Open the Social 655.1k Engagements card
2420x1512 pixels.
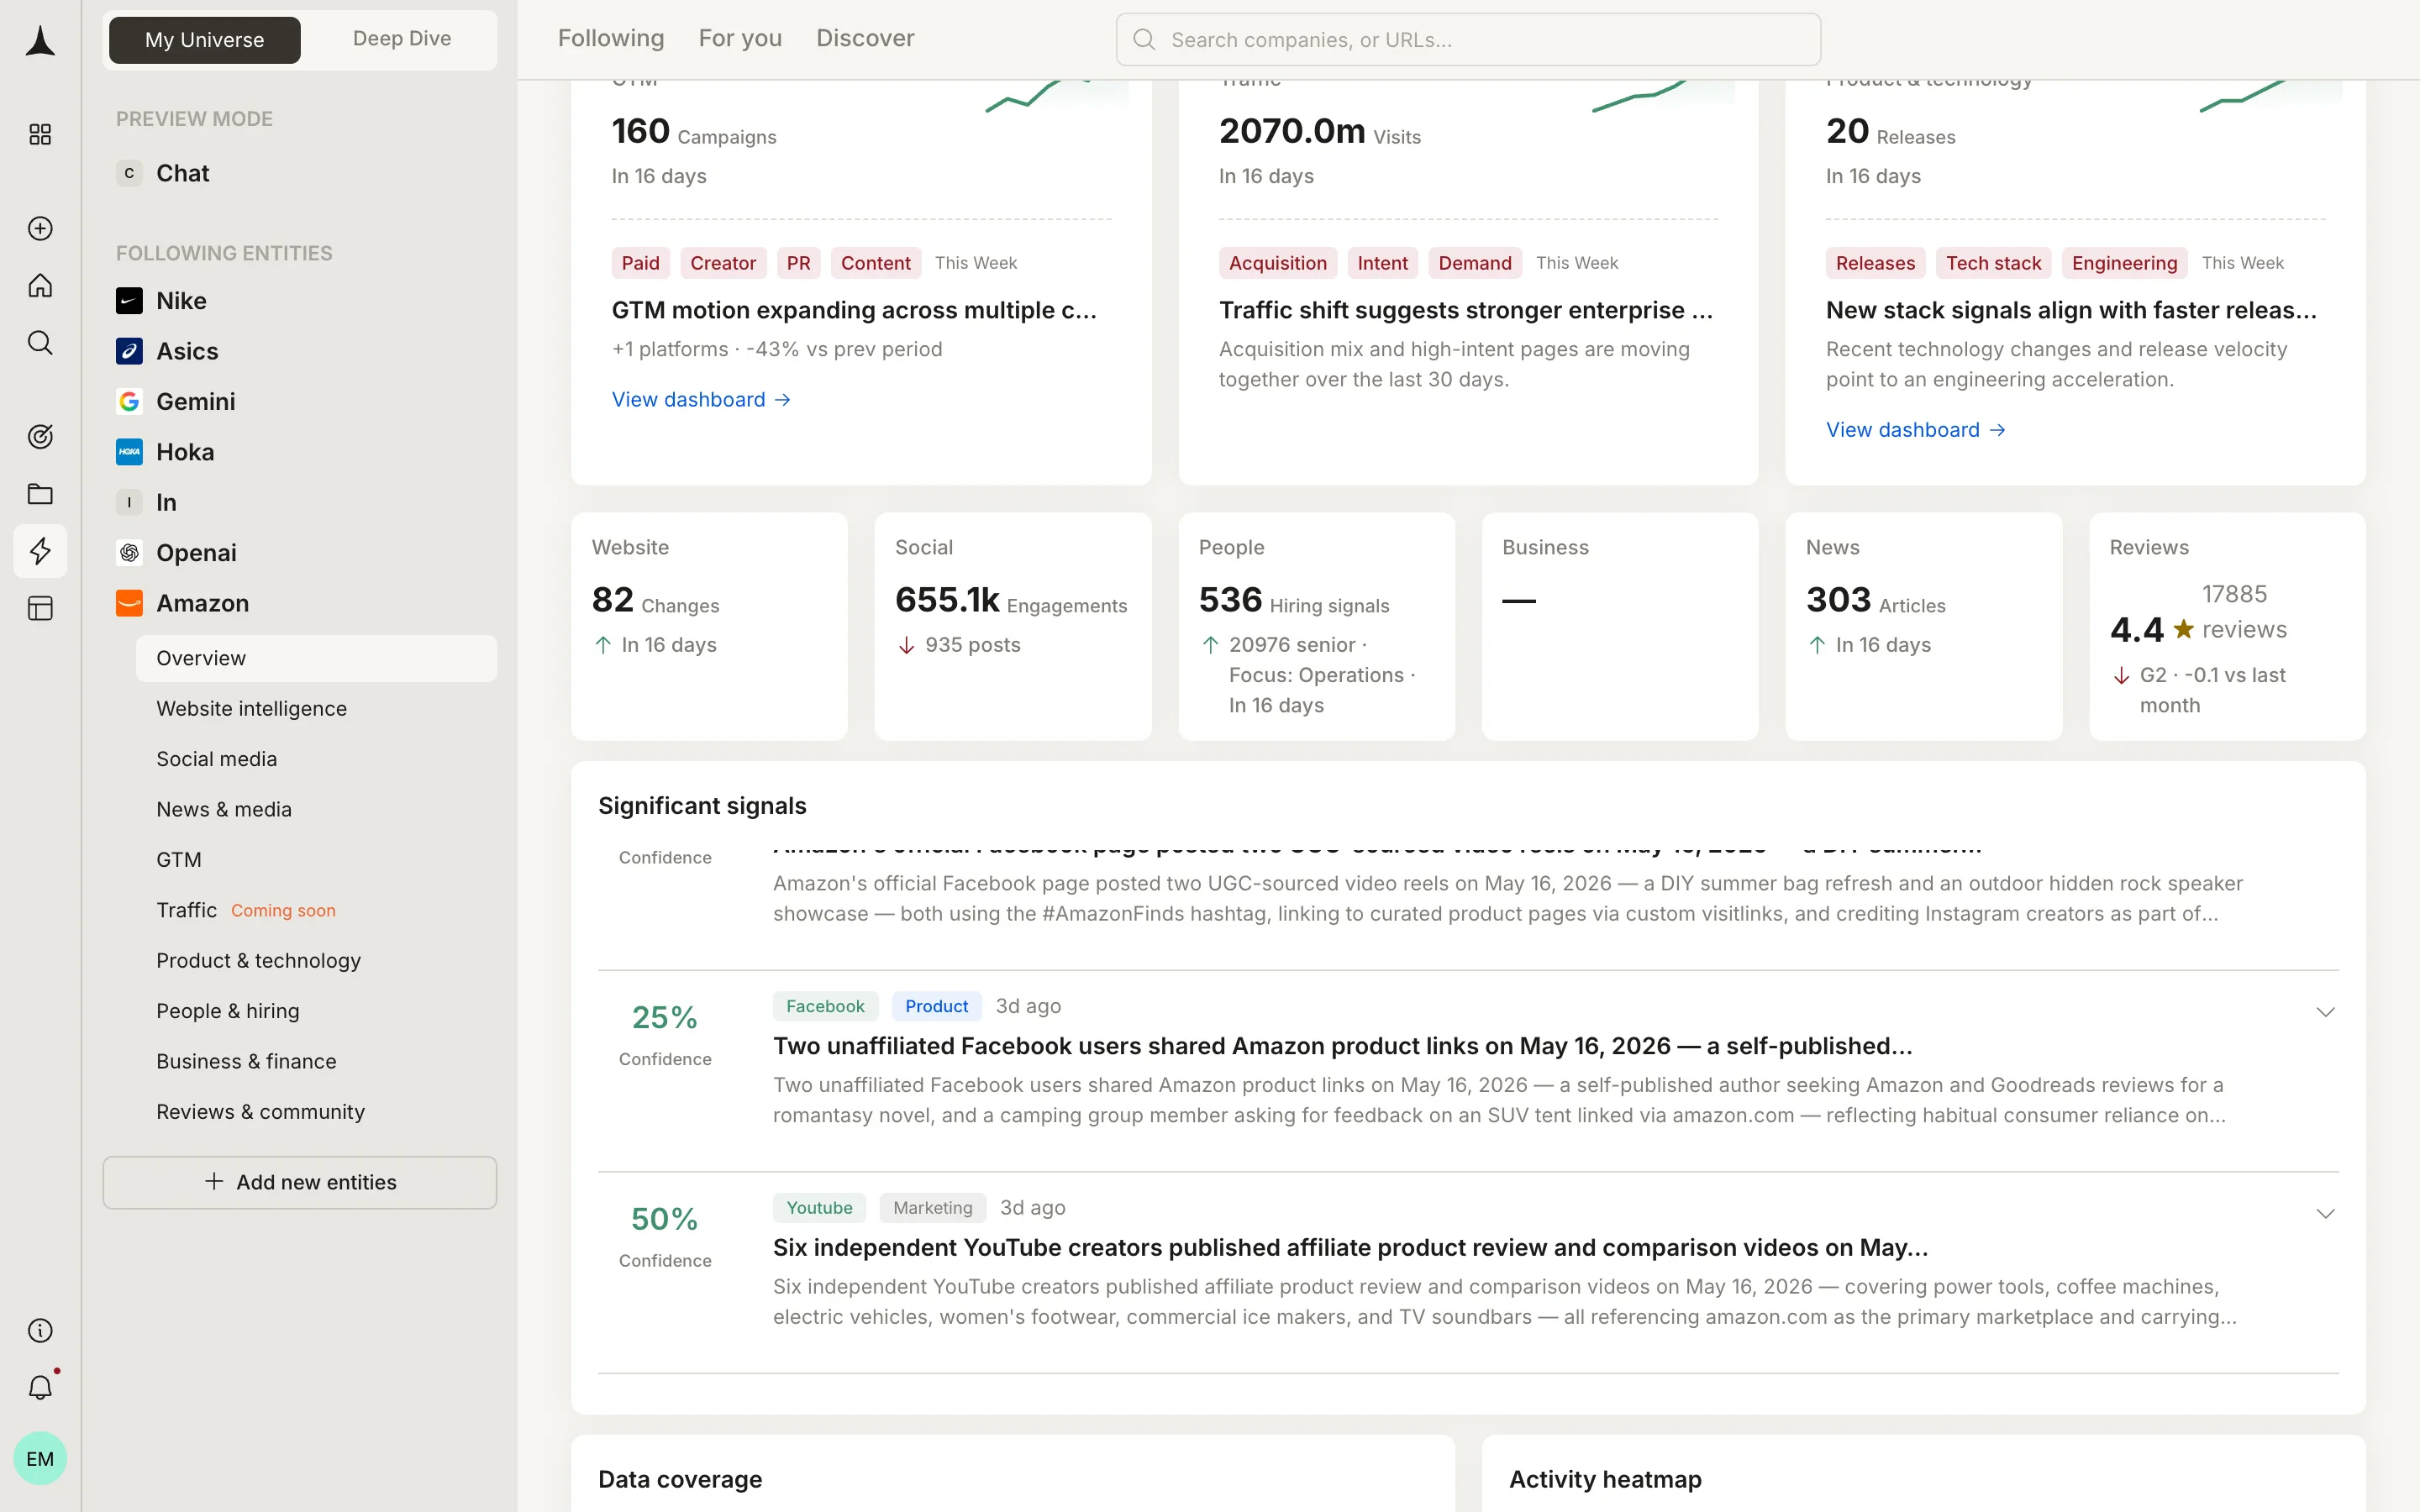click(1012, 626)
